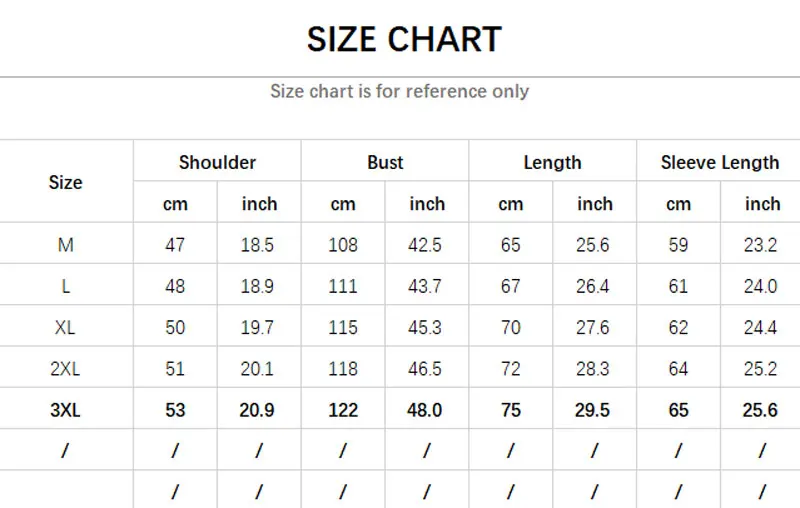The image size is (800, 508).
Task: Select the Length column header
Action: [x=552, y=162]
